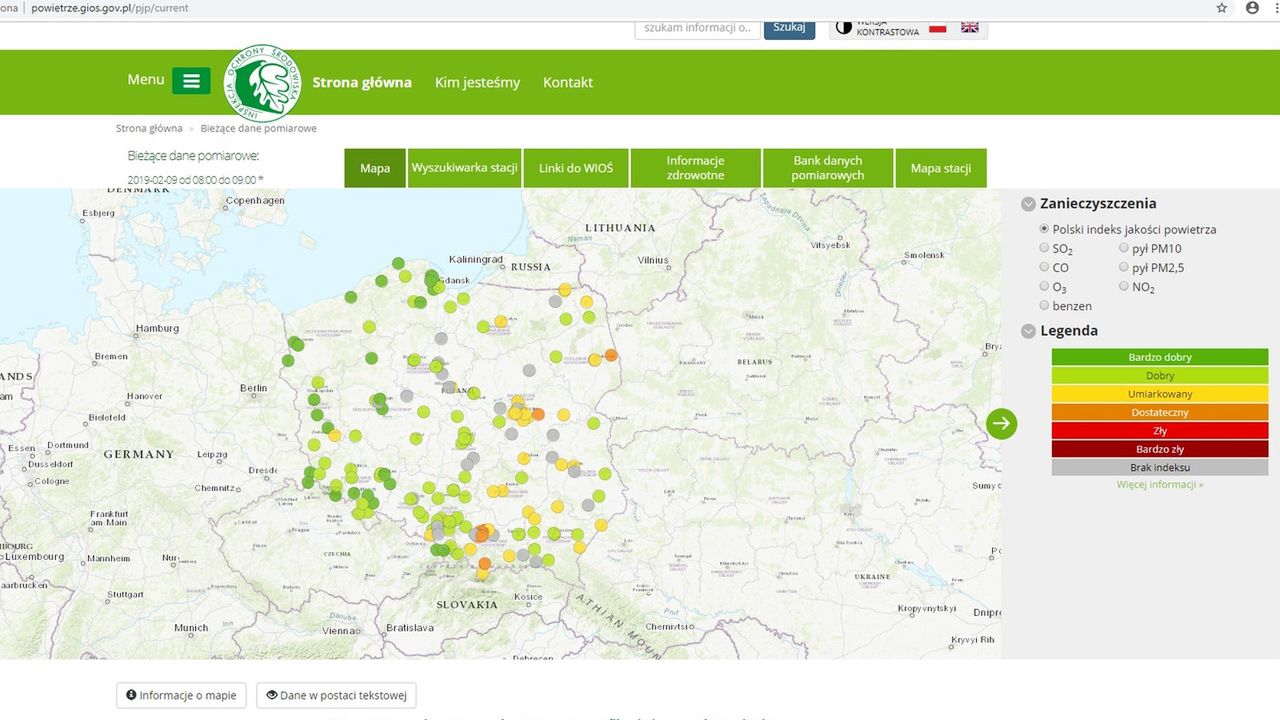This screenshot has height=720, width=1280.
Task: Click the Dobry legend swatch
Action: (x=1160, y=376)
